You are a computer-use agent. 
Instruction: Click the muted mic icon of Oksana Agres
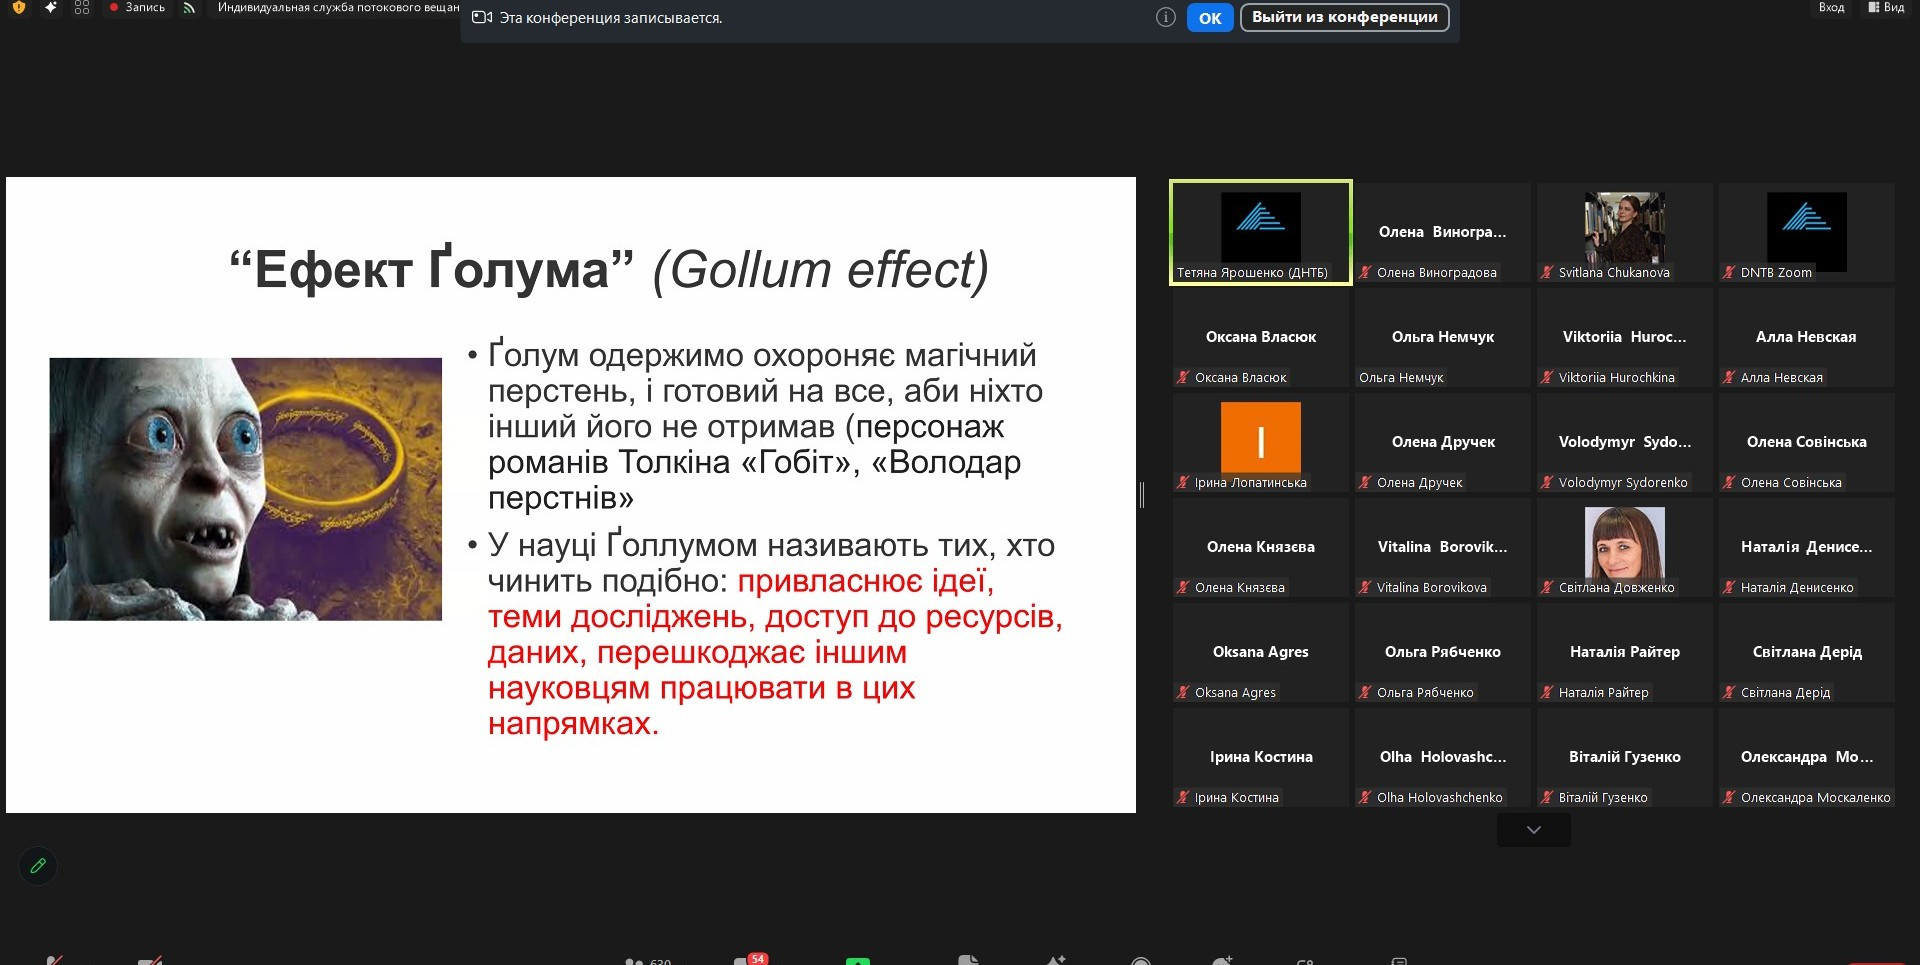[x=1183, y=692]
